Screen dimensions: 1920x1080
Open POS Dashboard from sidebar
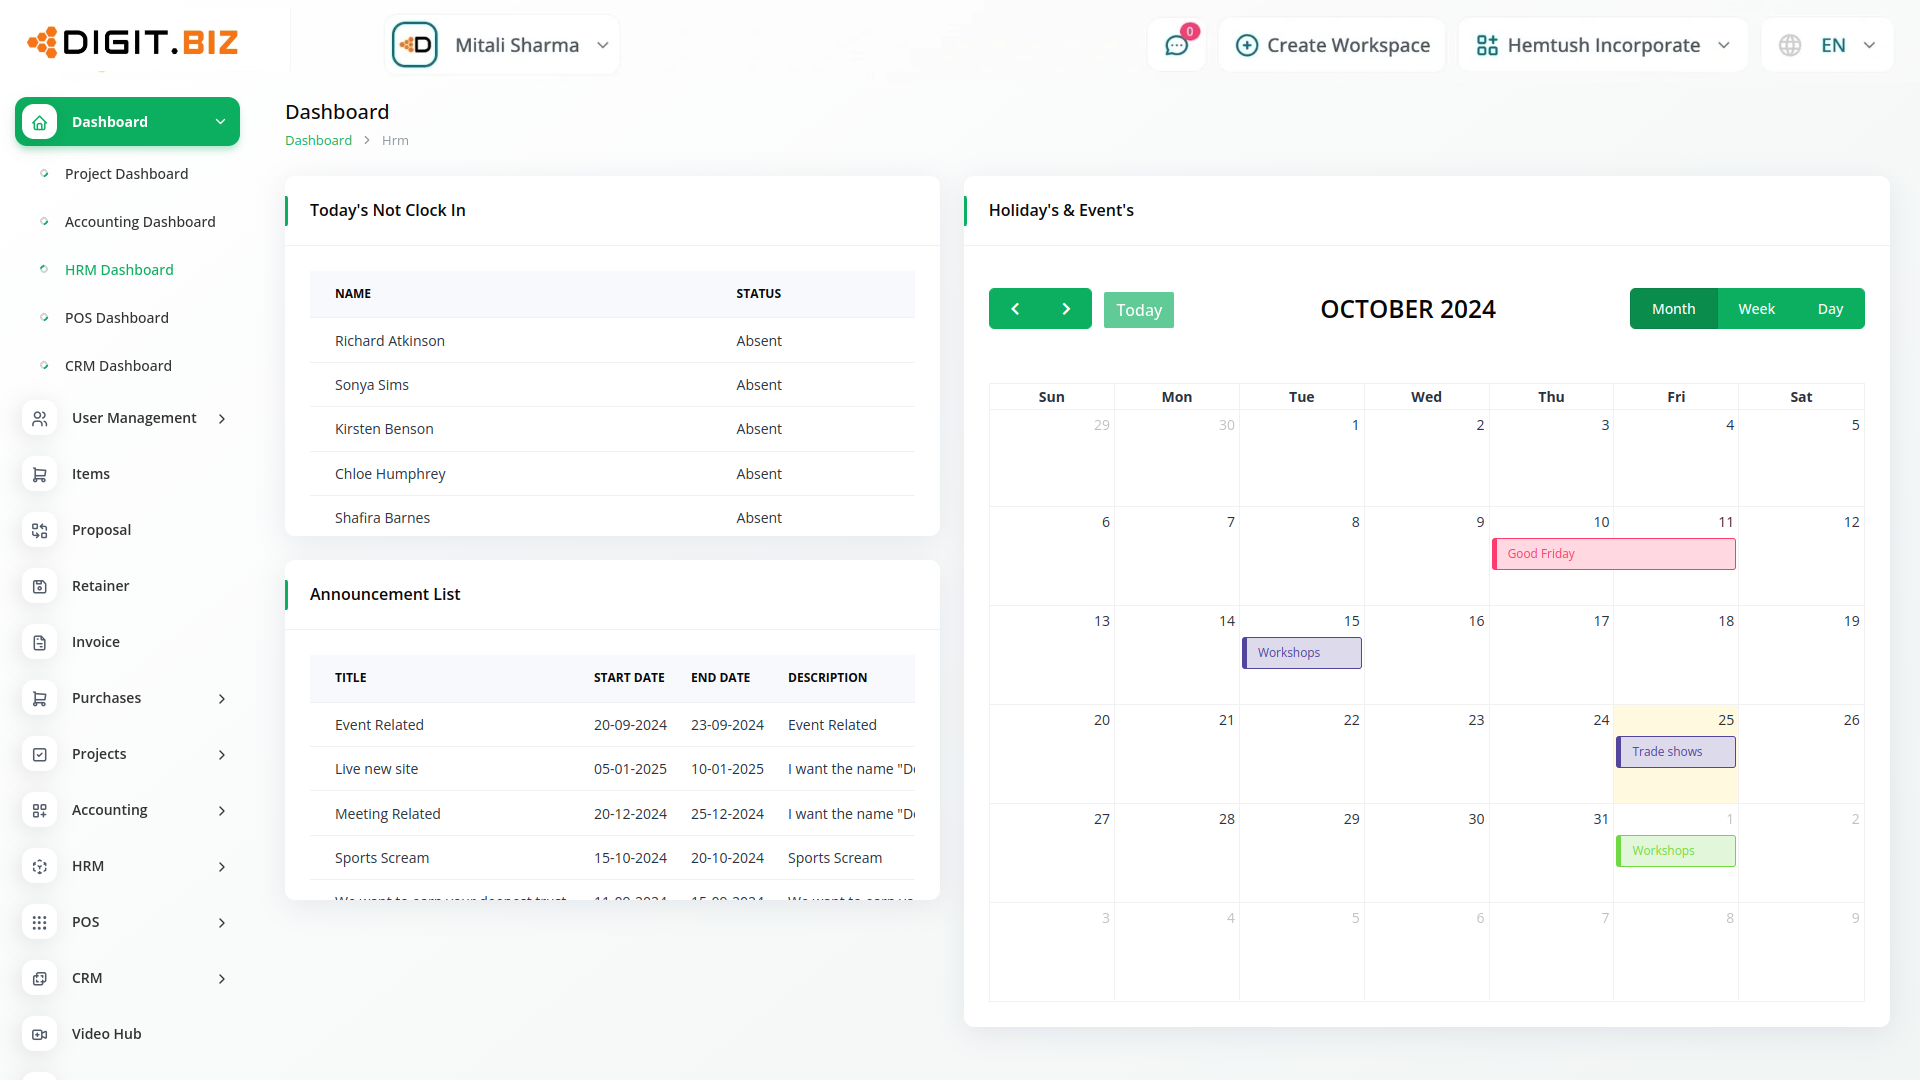pos(116,318)
